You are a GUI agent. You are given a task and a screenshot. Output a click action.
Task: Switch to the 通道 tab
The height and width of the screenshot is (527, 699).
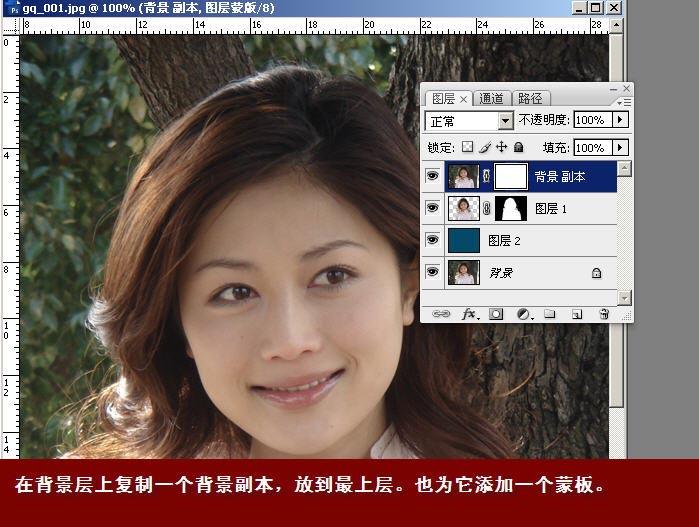coord(492,98)
